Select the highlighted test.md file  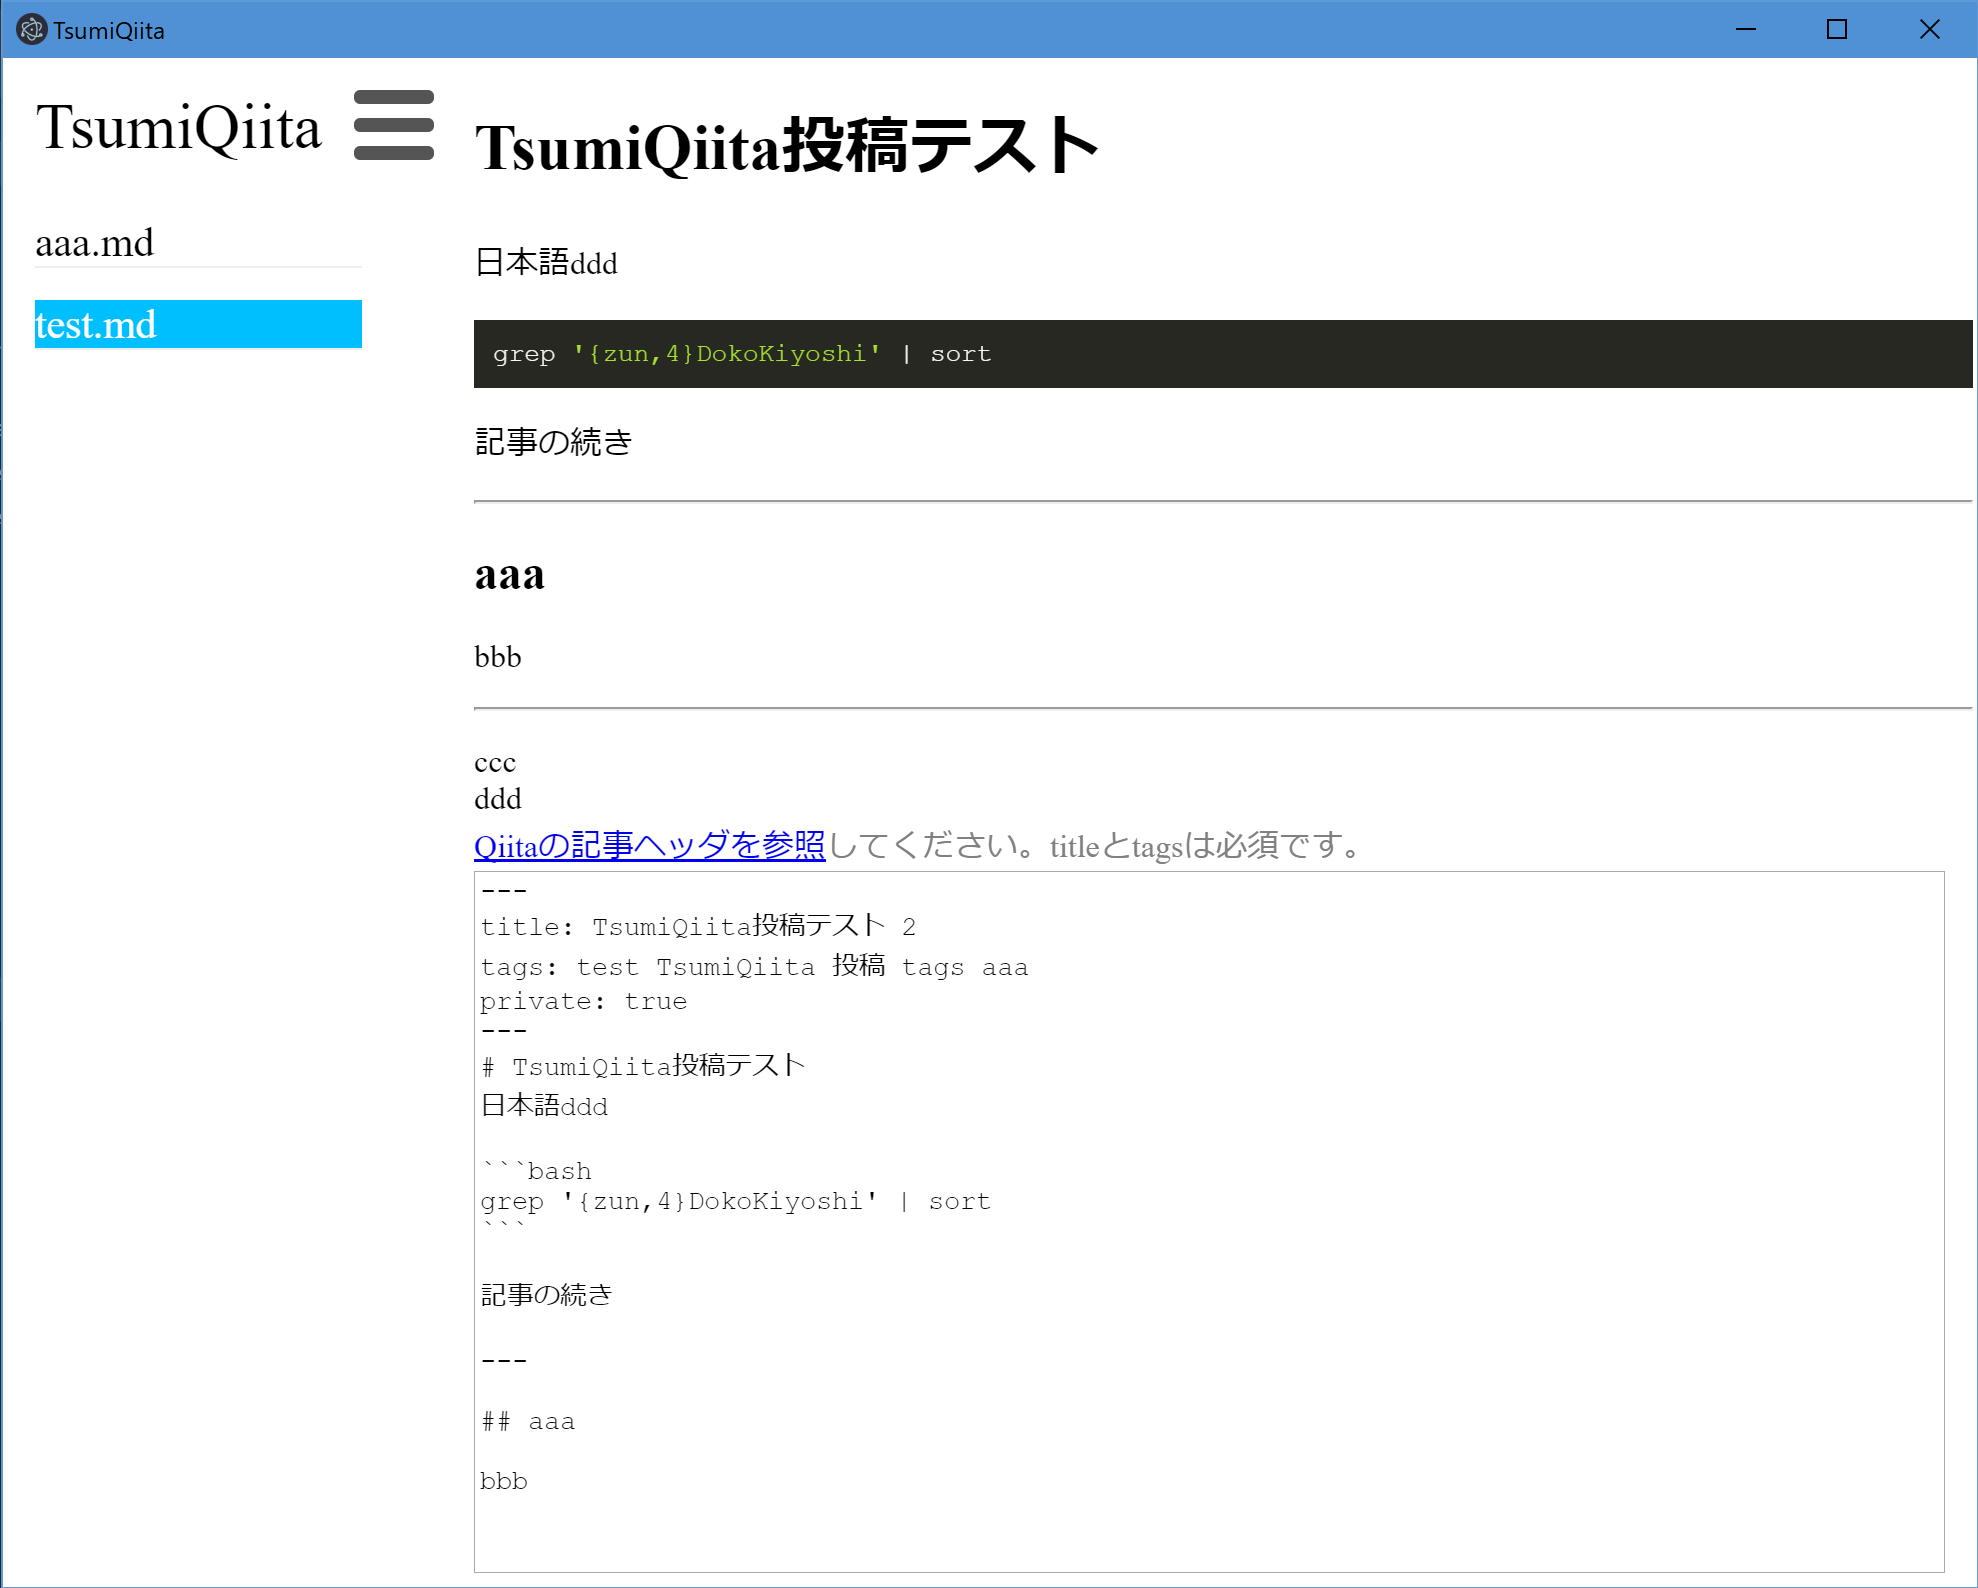tap(197, 324)
